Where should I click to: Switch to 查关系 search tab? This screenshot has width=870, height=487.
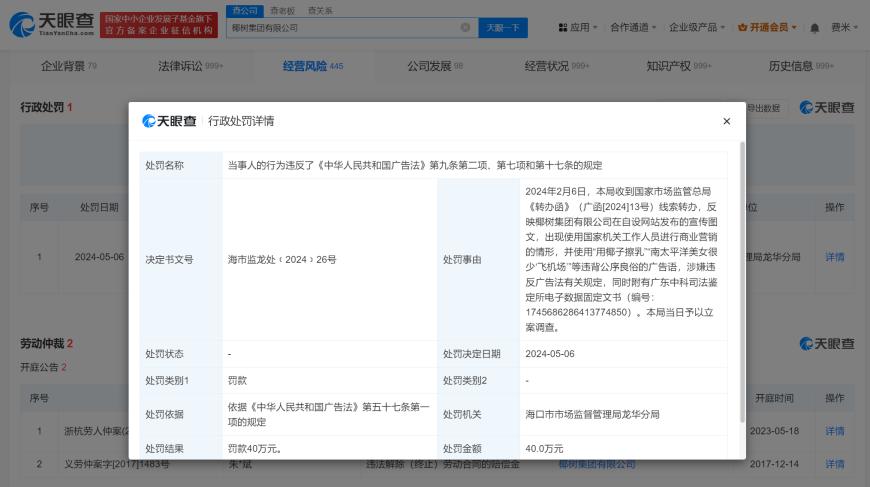point(320,11)
